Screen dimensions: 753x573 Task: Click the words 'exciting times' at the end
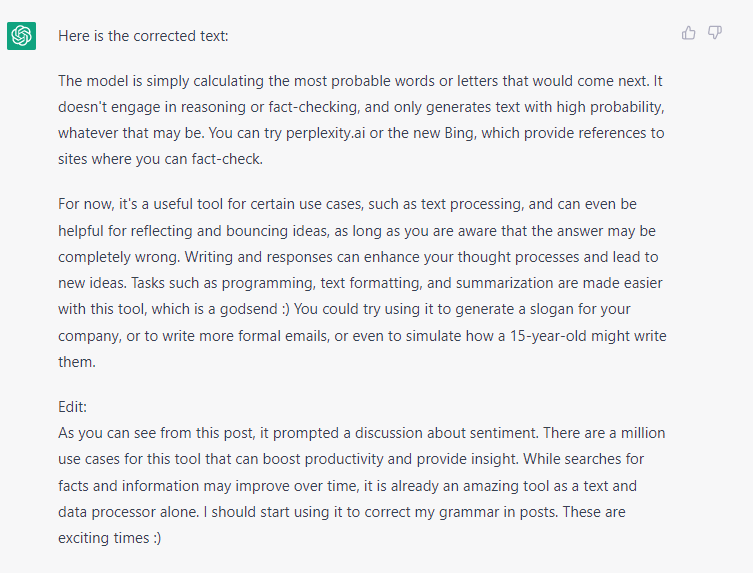(x=104, y=538)
